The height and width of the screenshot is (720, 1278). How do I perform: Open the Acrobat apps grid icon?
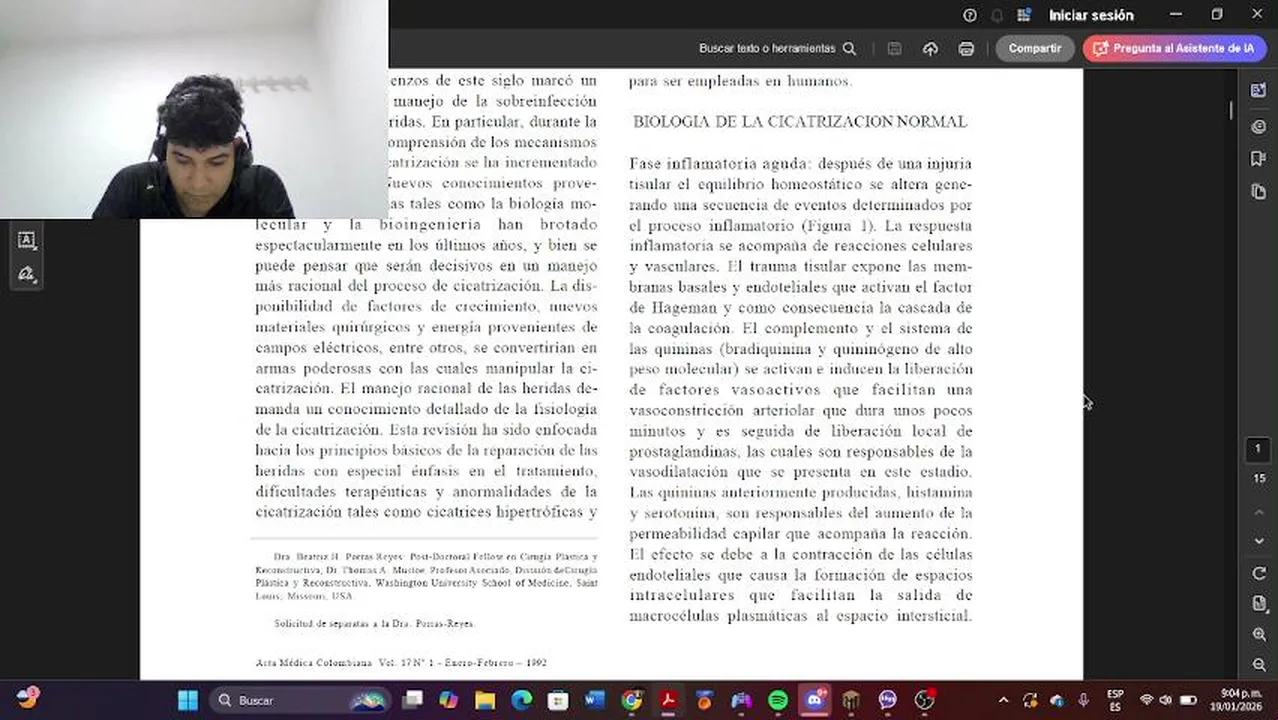tap(1024, 15)
